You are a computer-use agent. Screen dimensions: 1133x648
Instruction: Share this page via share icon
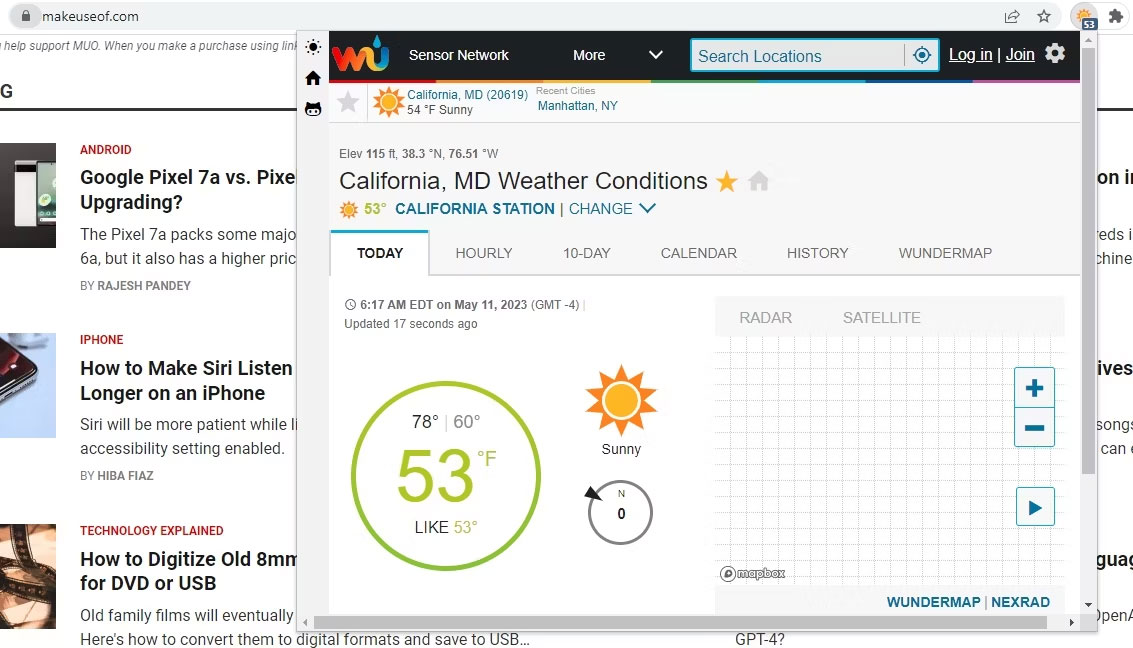tap(1012, 17)
